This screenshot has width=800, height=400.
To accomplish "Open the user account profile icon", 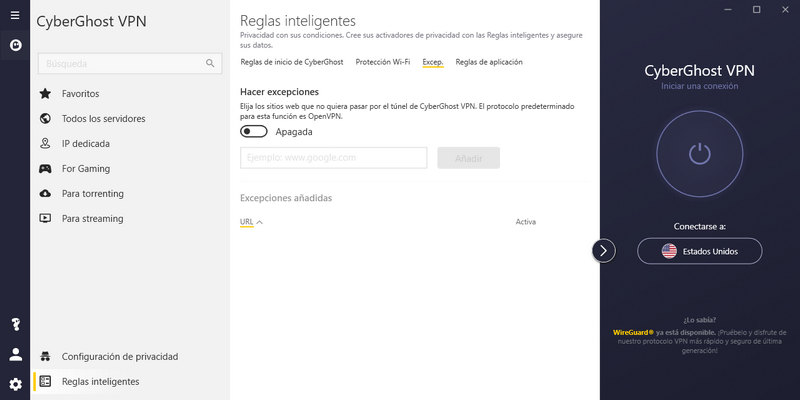I will [15, 354].
